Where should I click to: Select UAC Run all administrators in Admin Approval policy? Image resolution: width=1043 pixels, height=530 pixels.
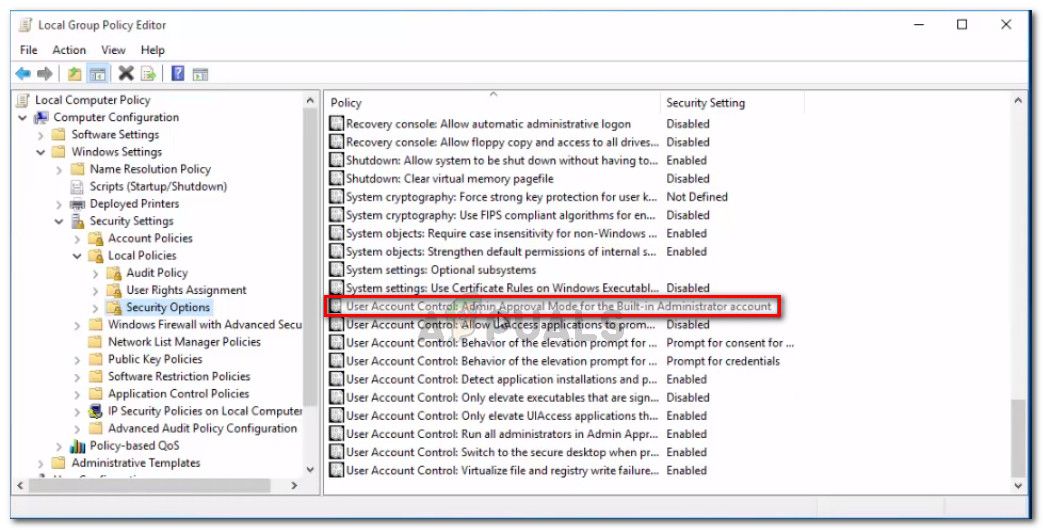(502, 434)
